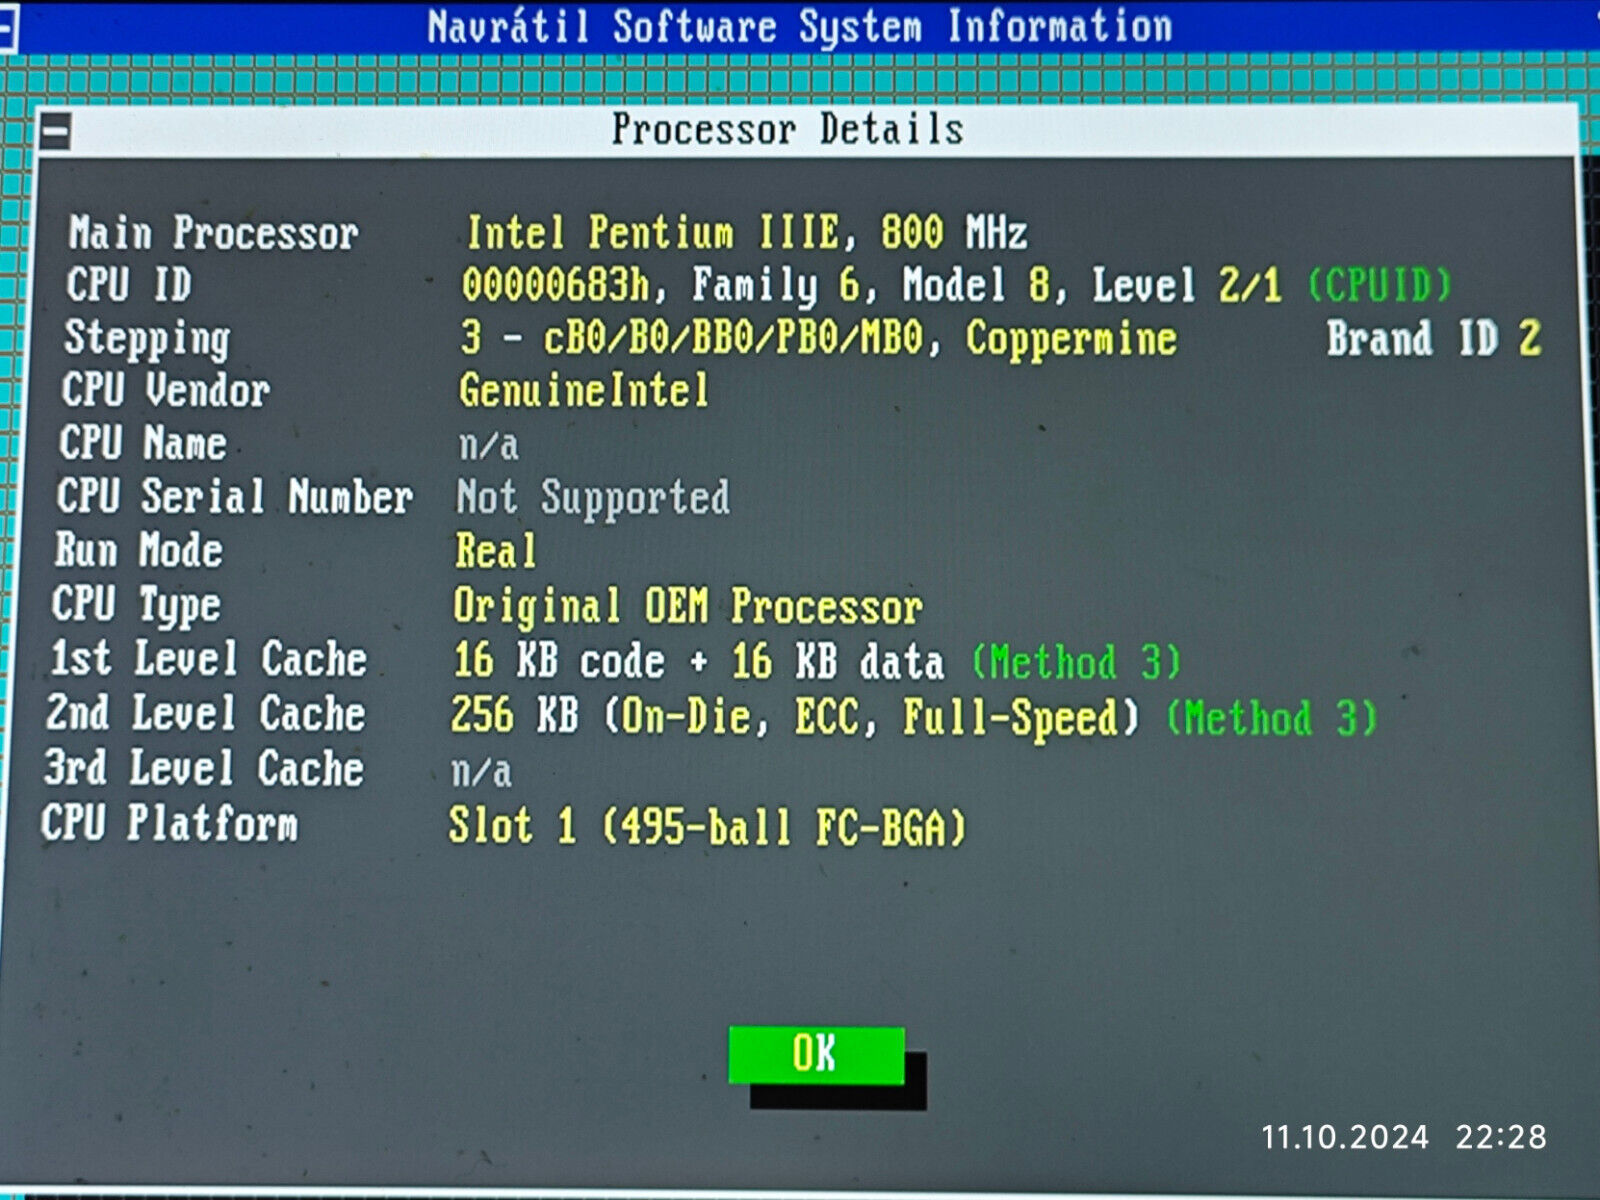
Task: Select the Main Processor label
Action: pyautogui.click(x=213, y=232)
